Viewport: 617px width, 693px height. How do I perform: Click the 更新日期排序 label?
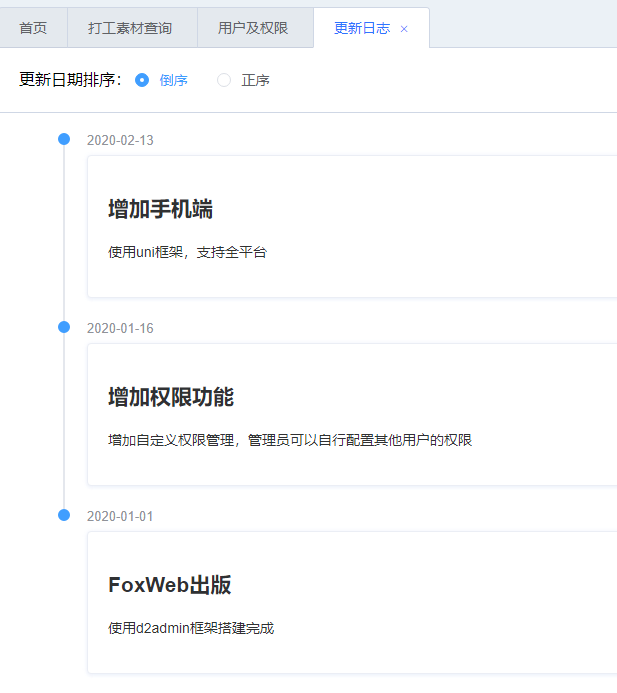pyautogui.click(x=70, y=80)
